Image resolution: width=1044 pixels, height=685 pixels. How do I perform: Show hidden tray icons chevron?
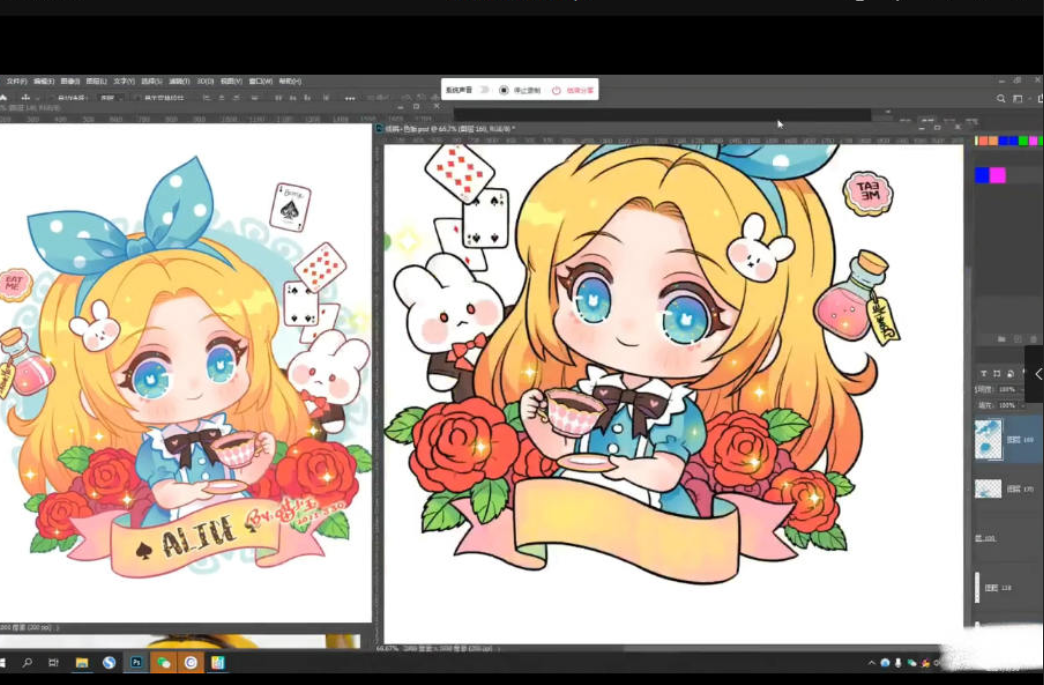coord(872,663)
